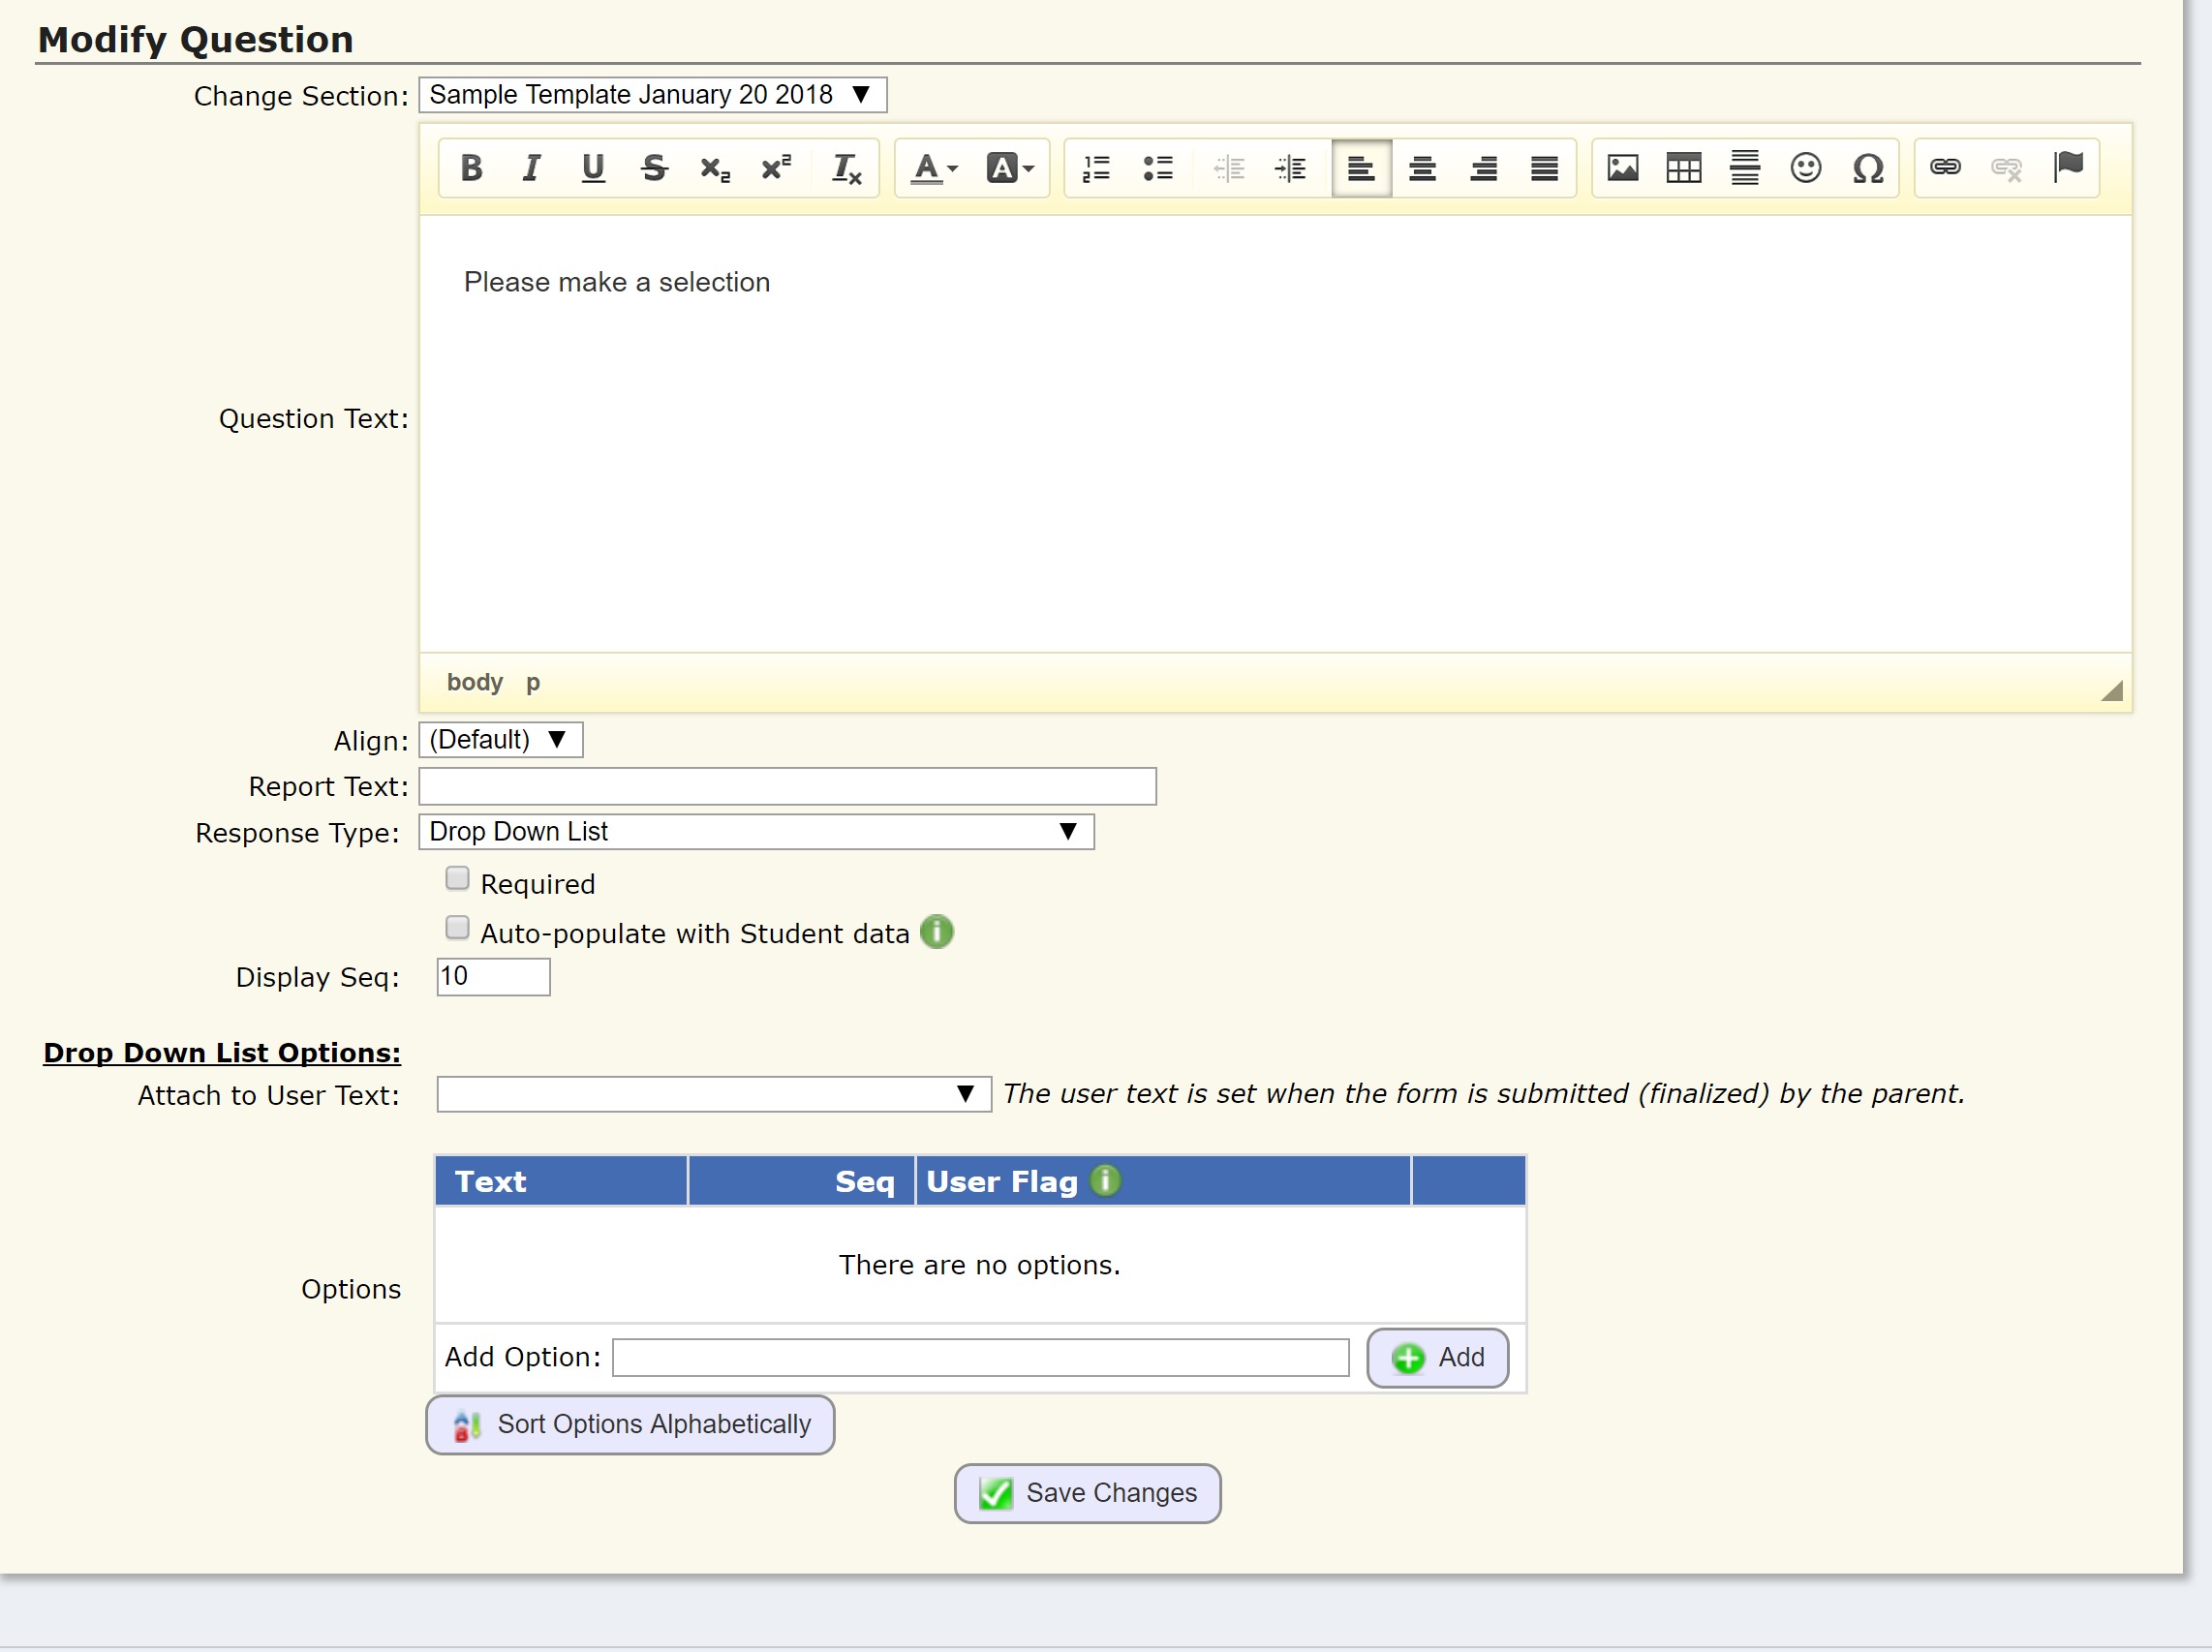Insert a table into editor
Screen dimensions: 2212x1652
click(1683, 168)
